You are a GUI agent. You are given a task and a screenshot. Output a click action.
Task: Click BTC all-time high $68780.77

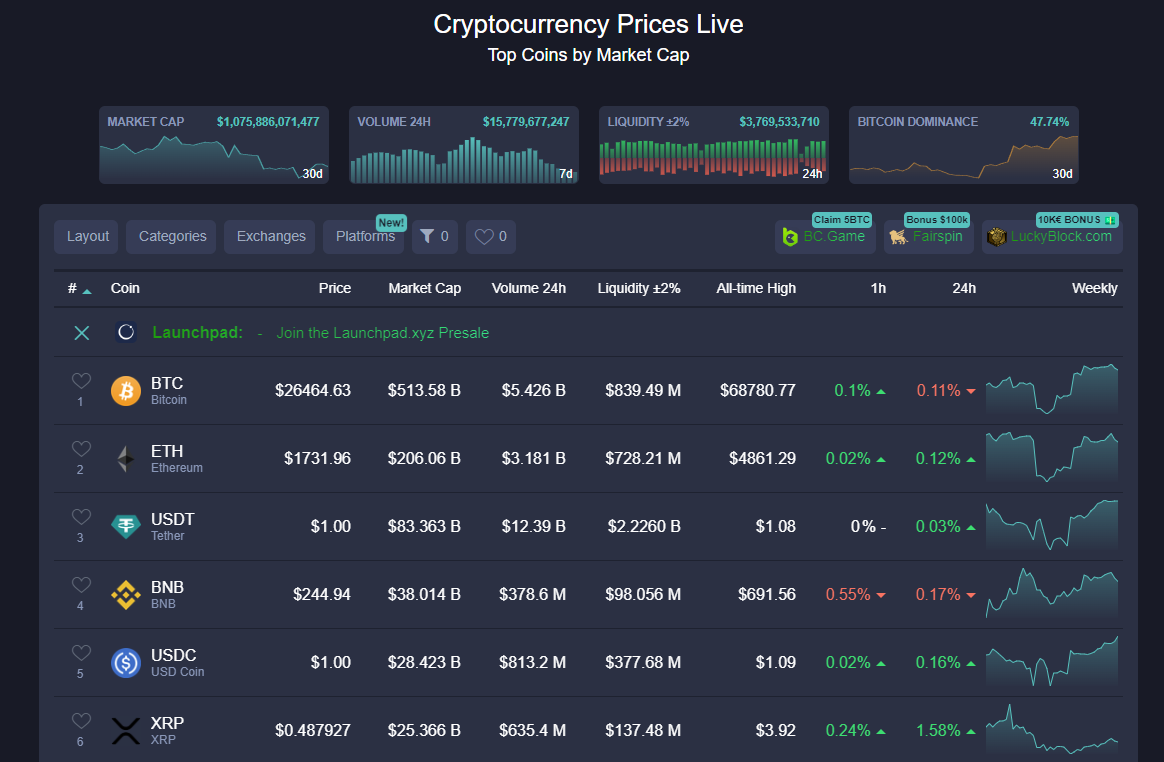758,391
